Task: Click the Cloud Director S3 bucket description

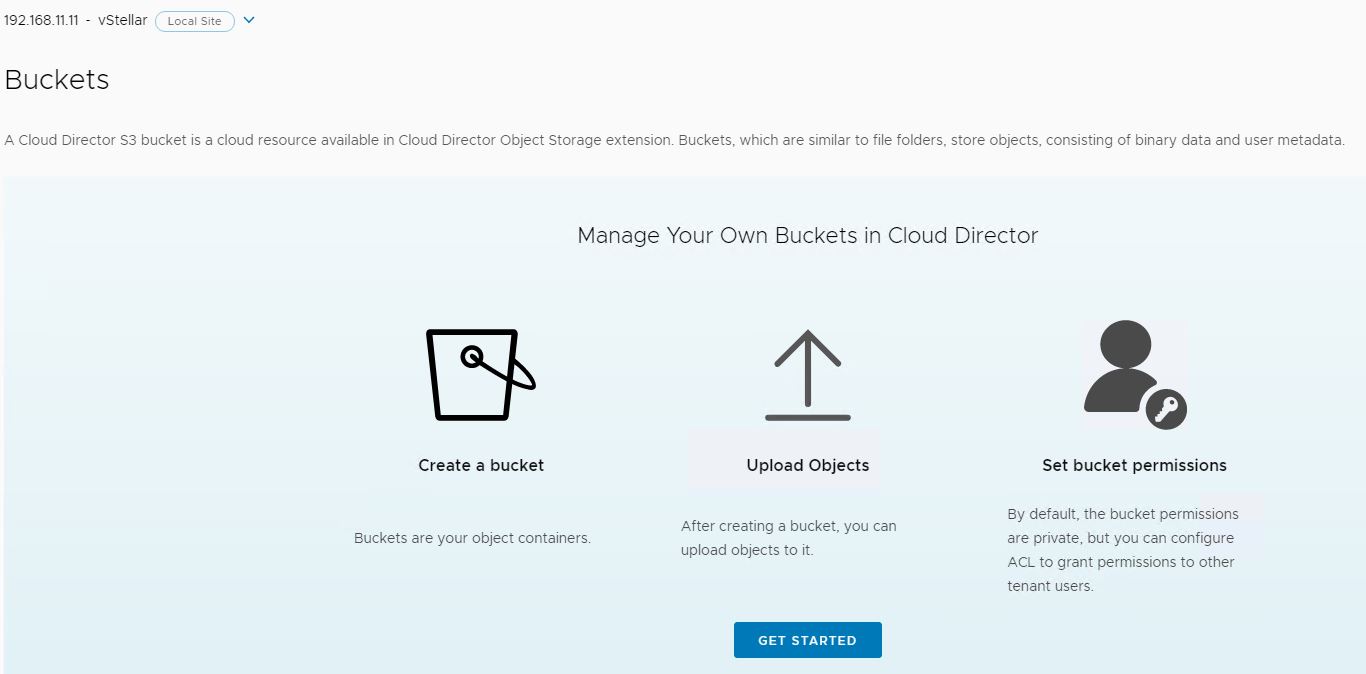Action: click(x=674, y=140)
